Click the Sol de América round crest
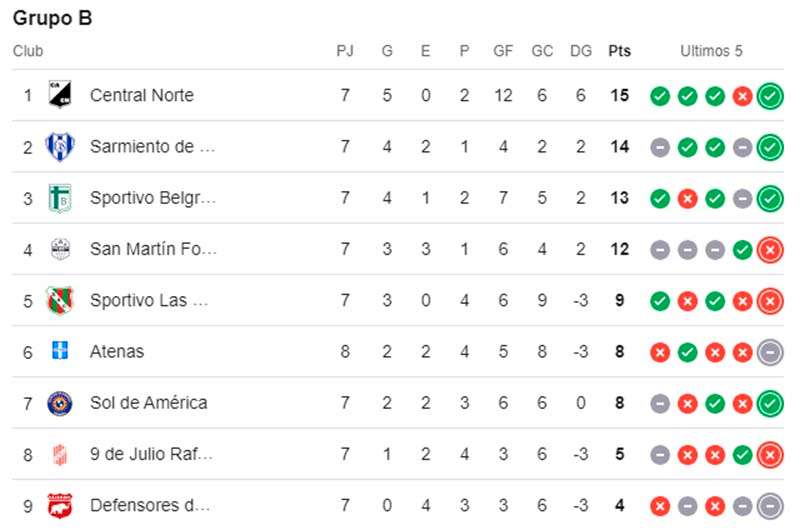 (60, 403)
